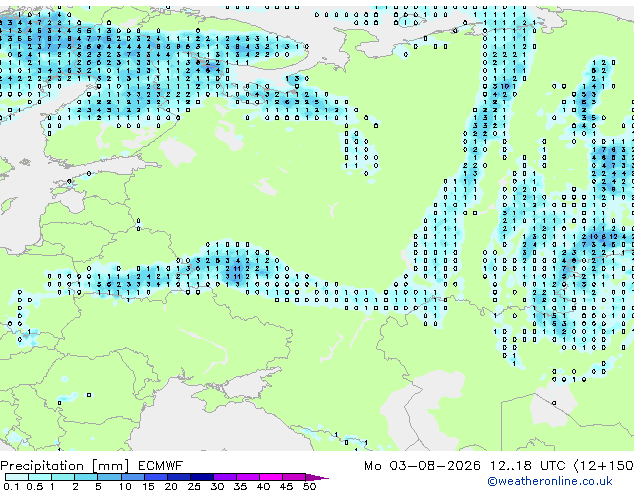
Task: Click the above-50 arrow tip of the legend
Action: (x=317, y=477)
